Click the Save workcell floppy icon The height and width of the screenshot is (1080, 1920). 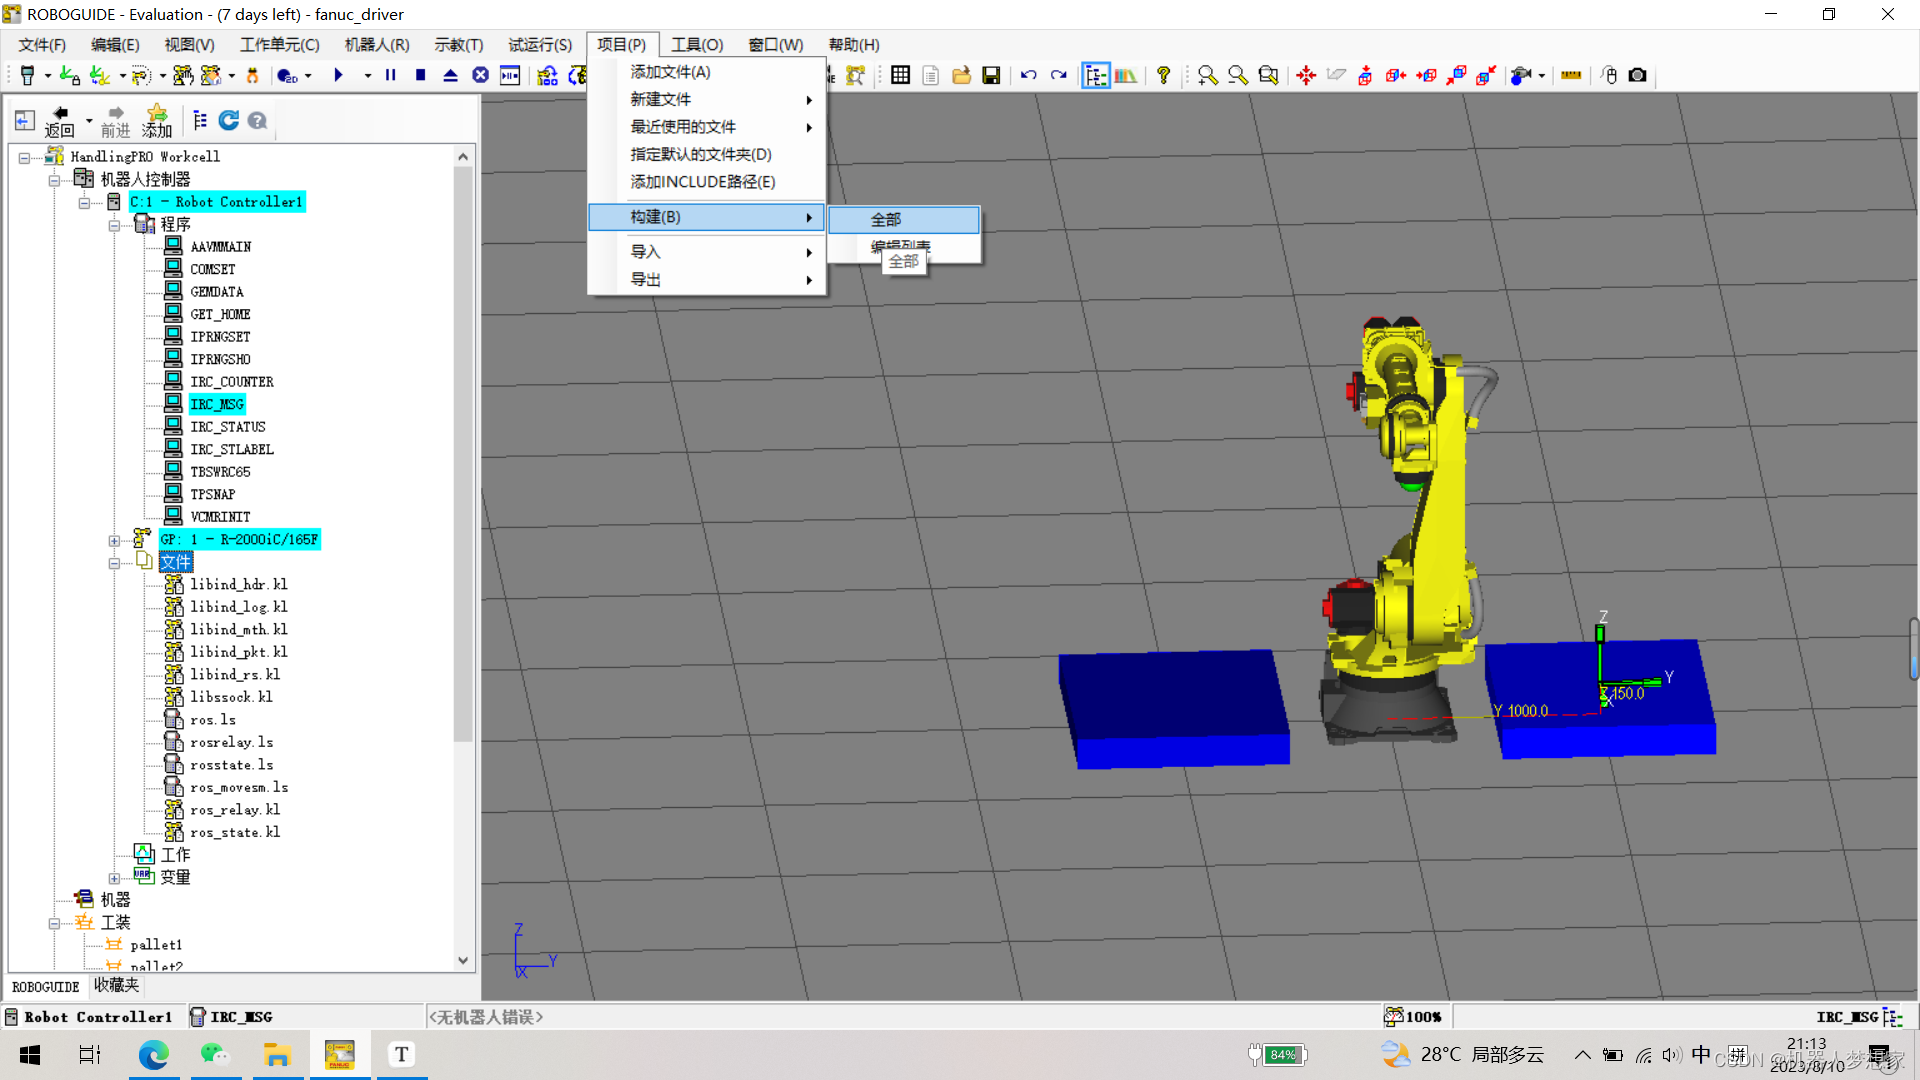[991, 76]
